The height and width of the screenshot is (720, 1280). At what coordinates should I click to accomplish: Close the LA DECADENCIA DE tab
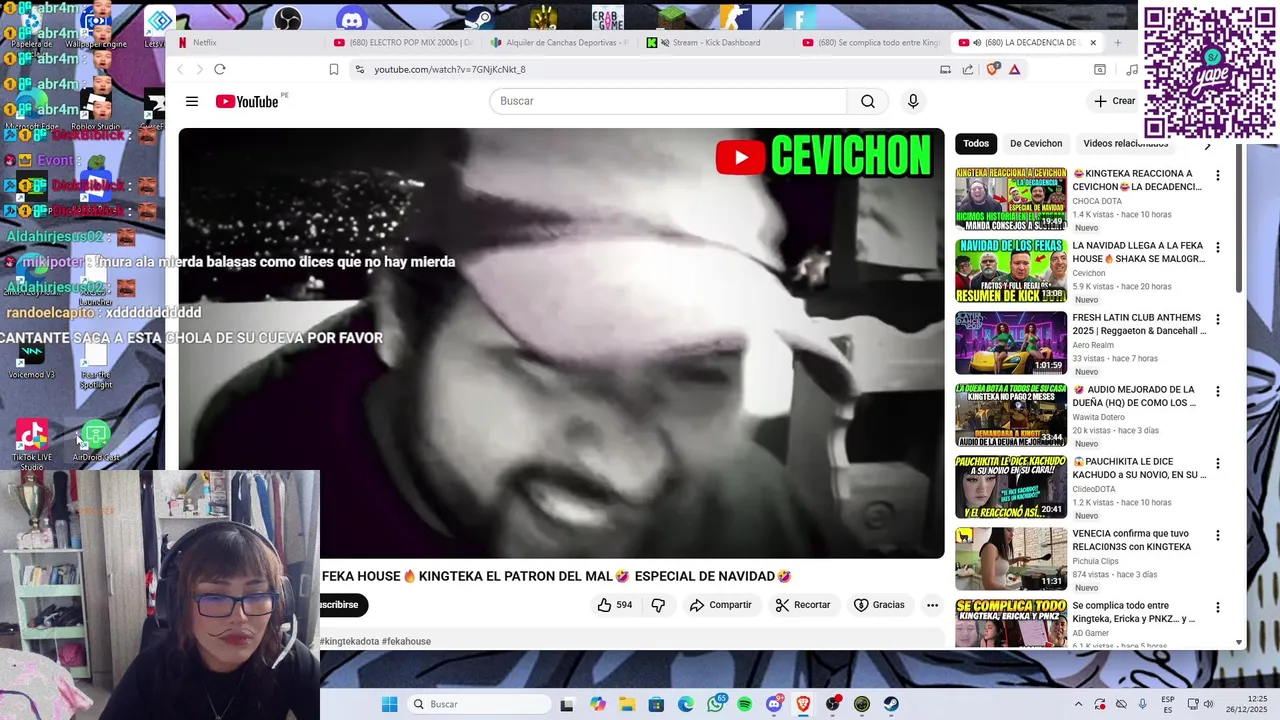click(1093, 43)
